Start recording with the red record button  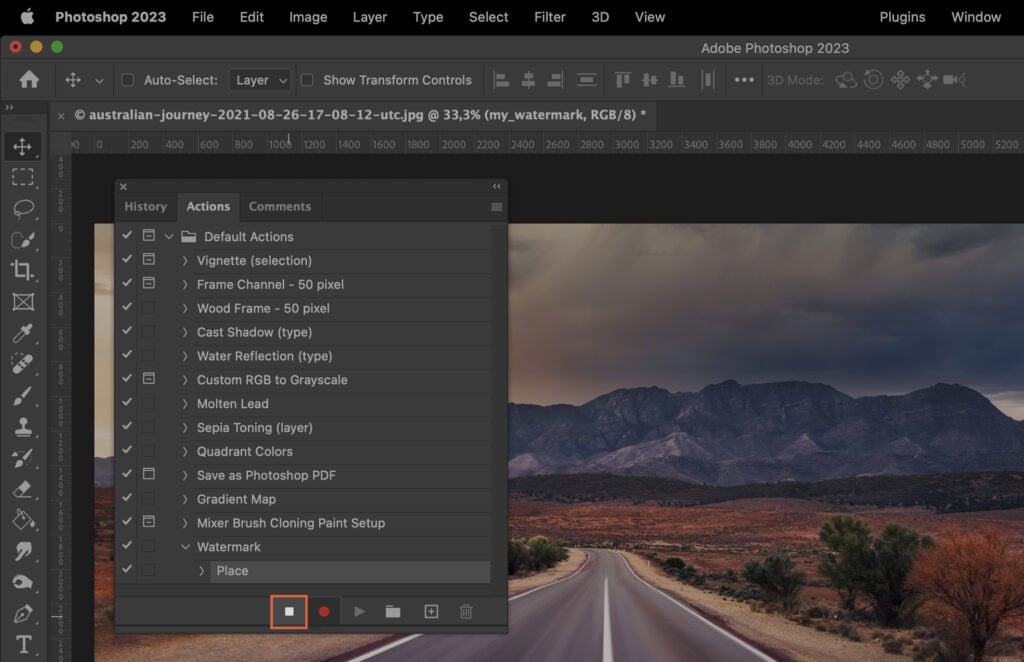(x=324, y=611)
